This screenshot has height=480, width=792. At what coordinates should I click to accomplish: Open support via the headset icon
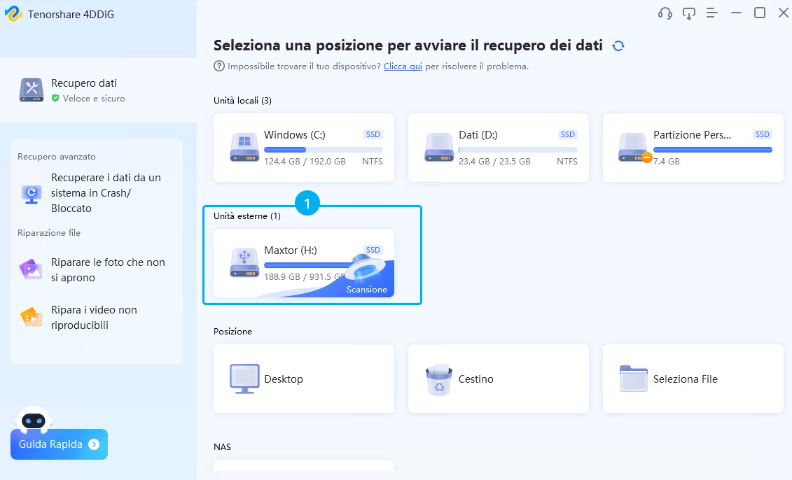665,14
